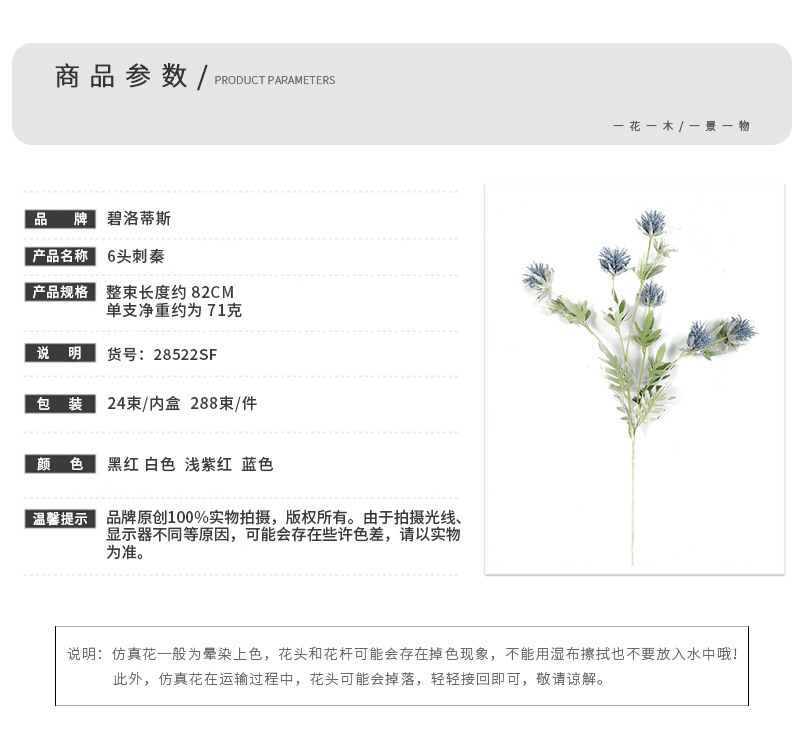Viewport: 800px width, 733px height.
Task: Click the color option 黑红
Action: coord(122,464)
